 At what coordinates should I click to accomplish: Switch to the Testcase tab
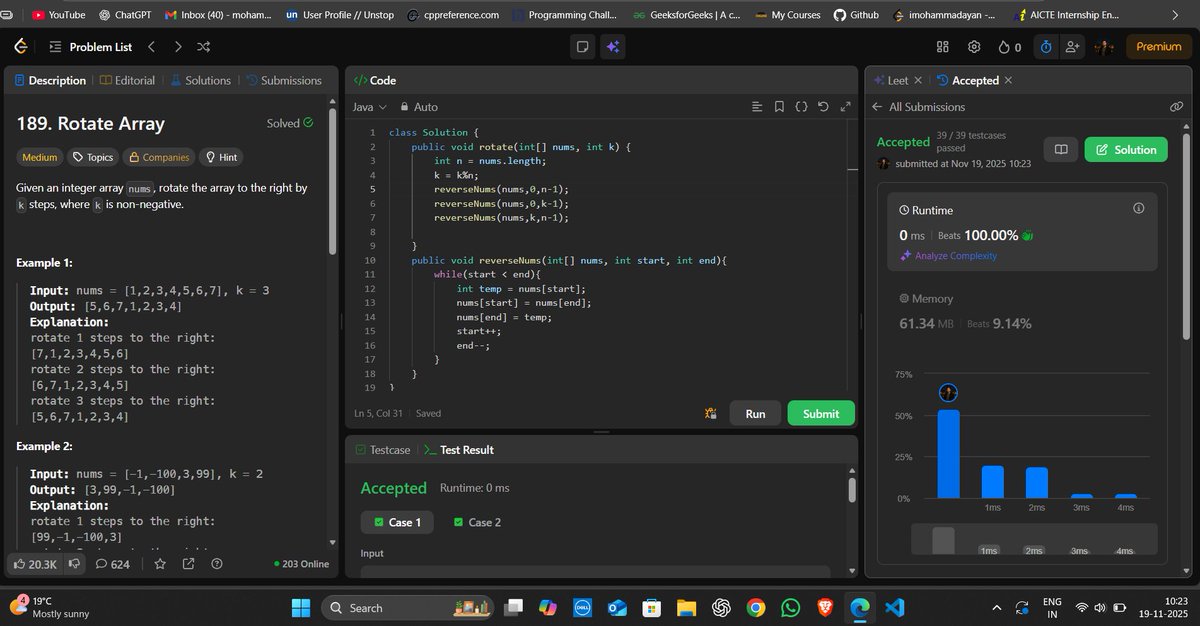(x=383, y=450)
